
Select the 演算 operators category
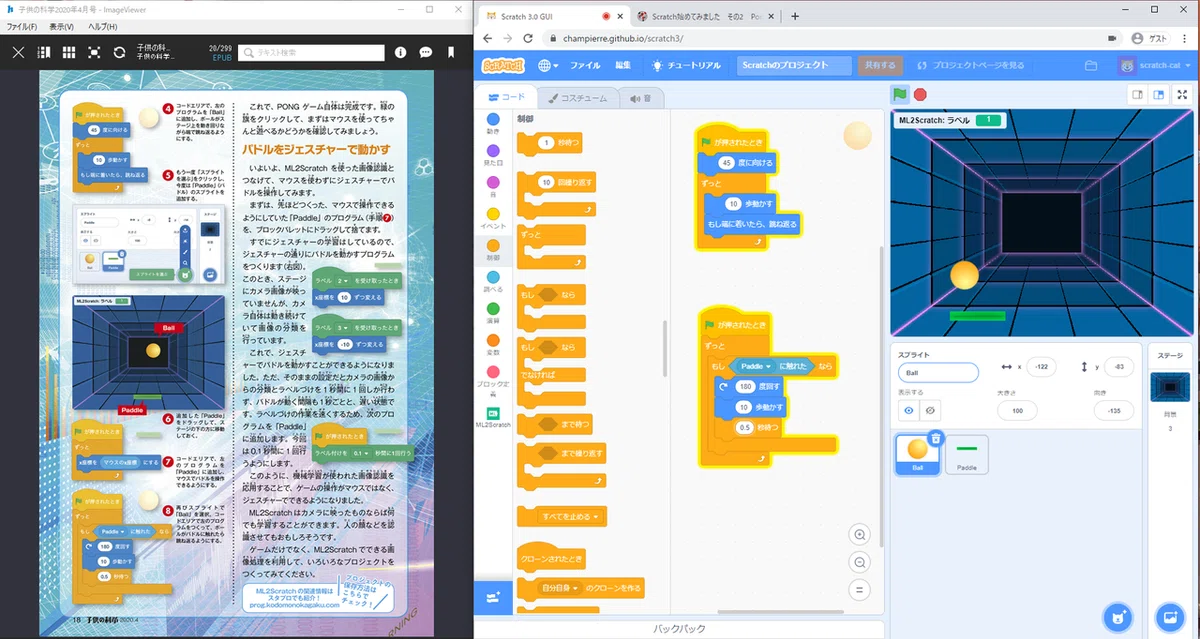point(493,313)
